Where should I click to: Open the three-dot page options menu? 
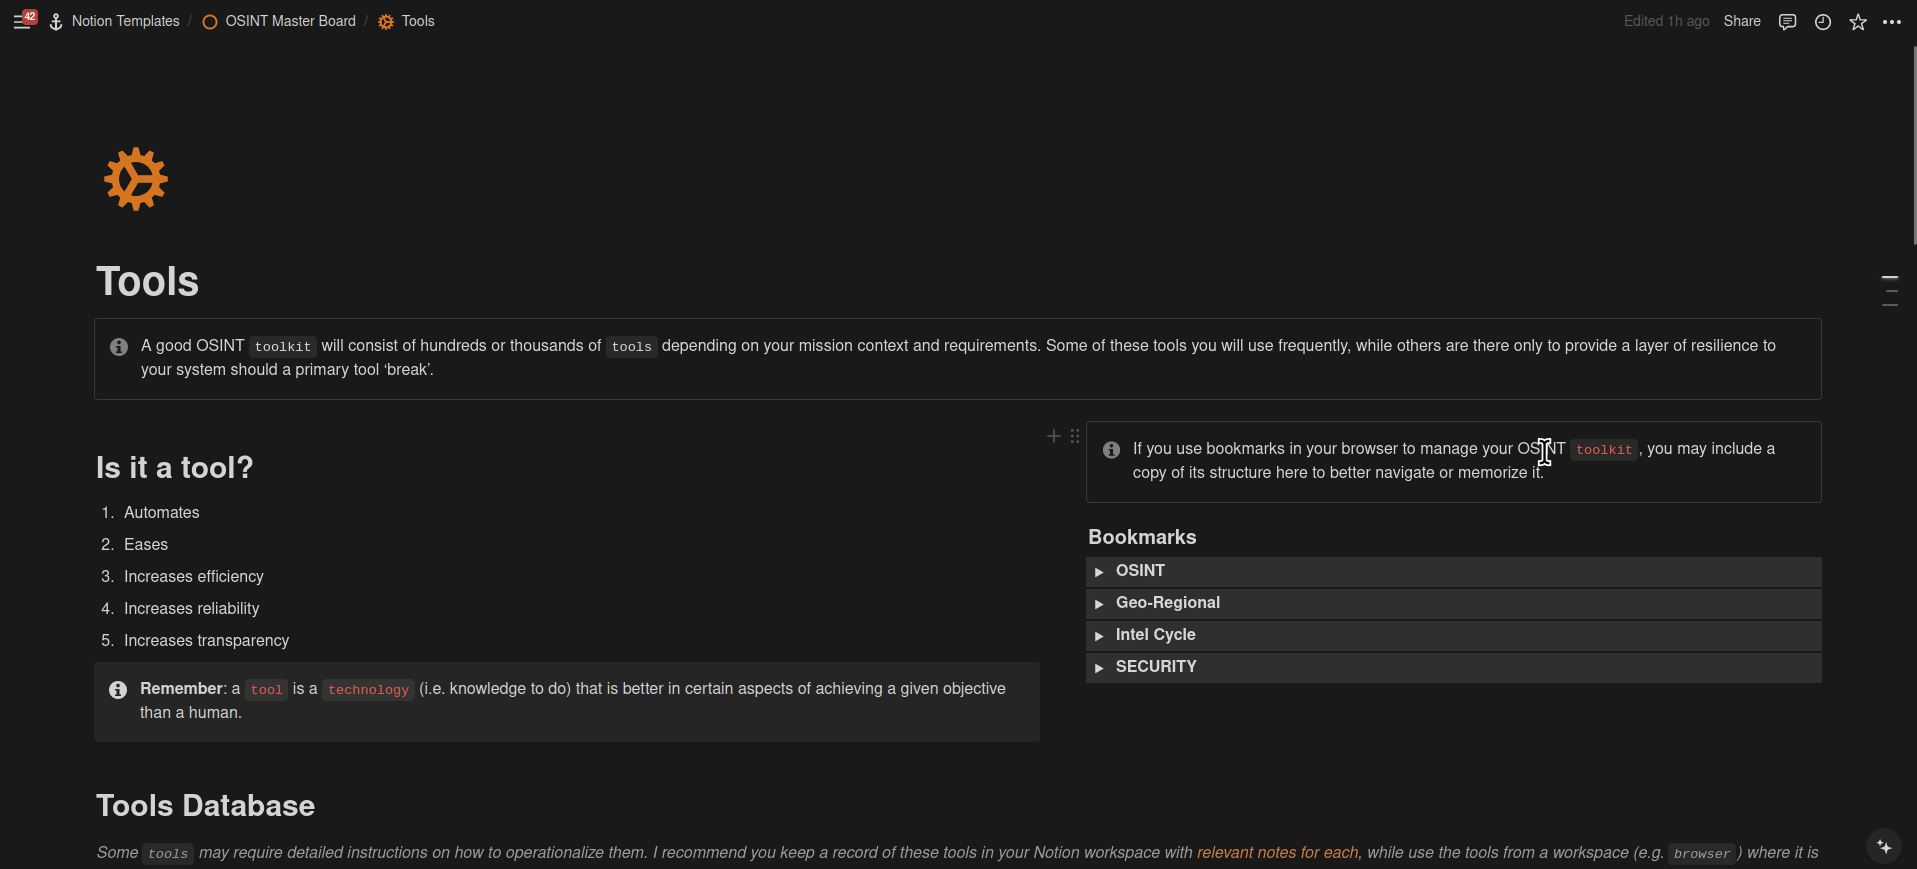point(1892,22)
